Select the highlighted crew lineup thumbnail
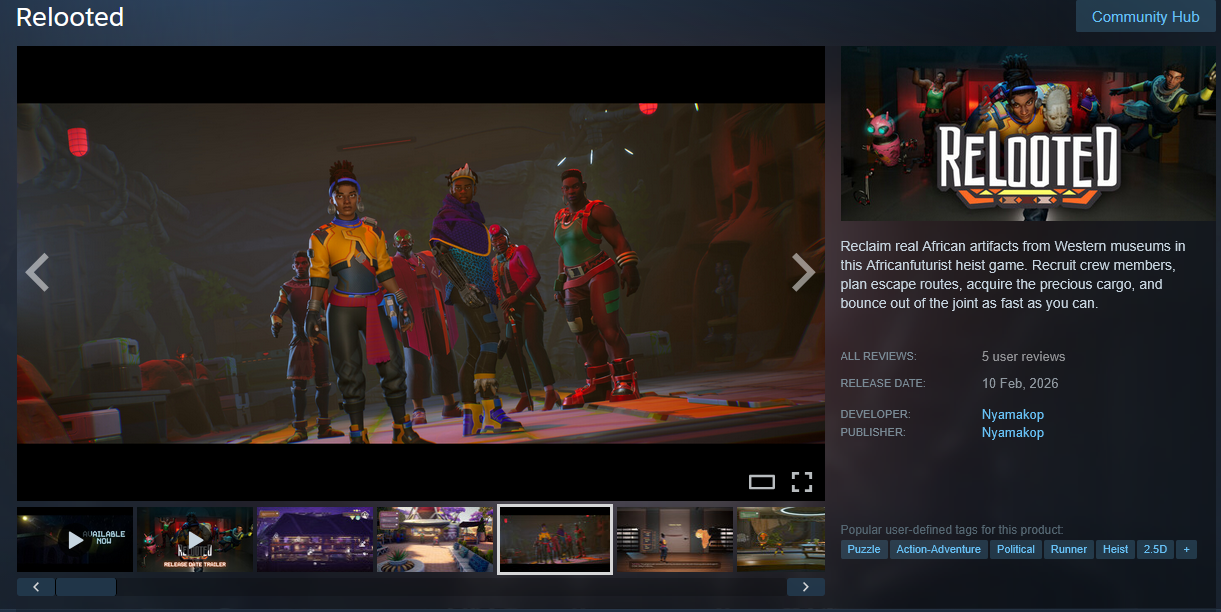1221x612 pixels. tap(555, 540)
